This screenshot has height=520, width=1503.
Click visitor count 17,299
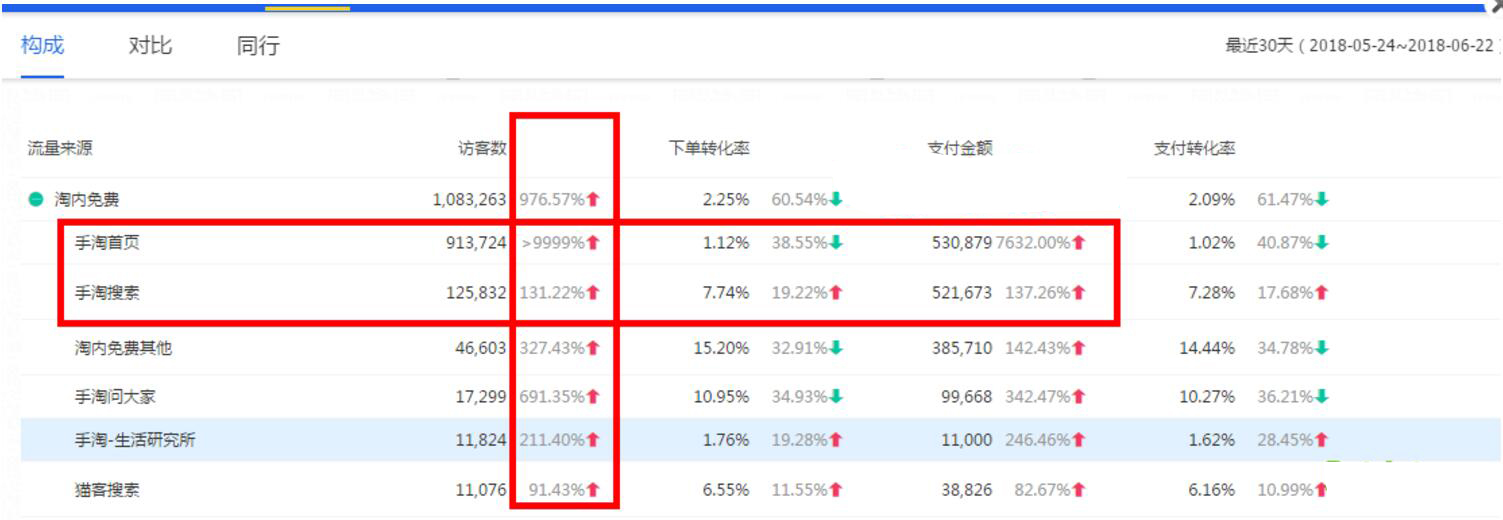click(x=481, y=396)
